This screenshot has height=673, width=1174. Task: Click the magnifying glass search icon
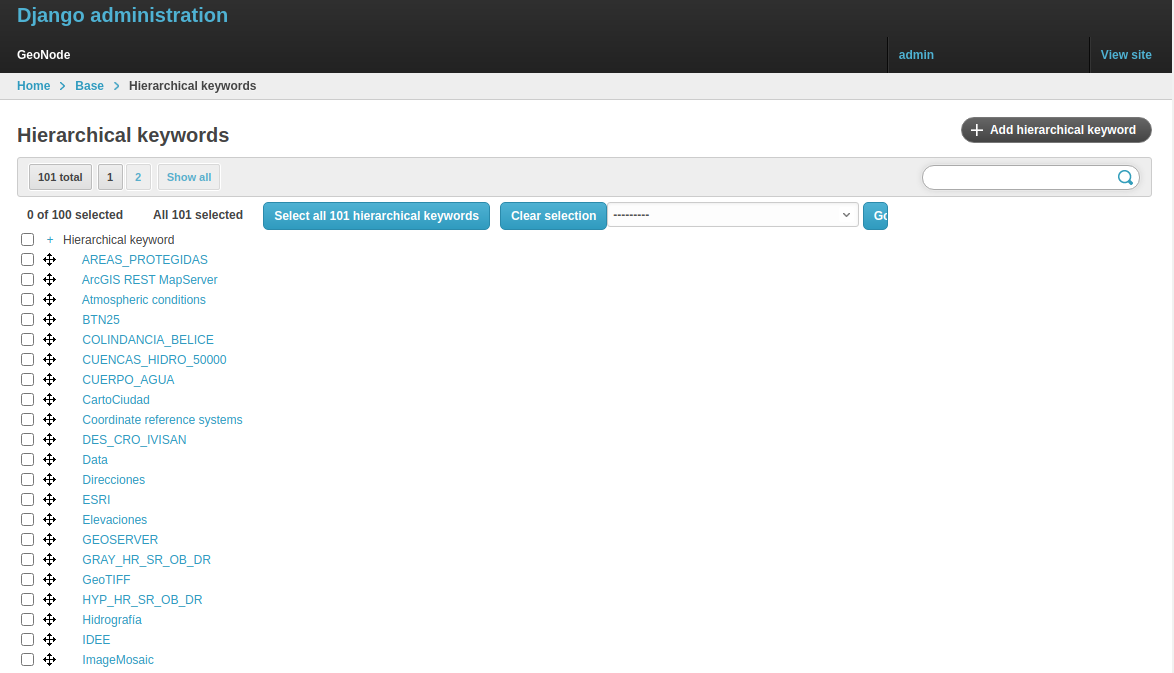click(x=1125, y=177)
